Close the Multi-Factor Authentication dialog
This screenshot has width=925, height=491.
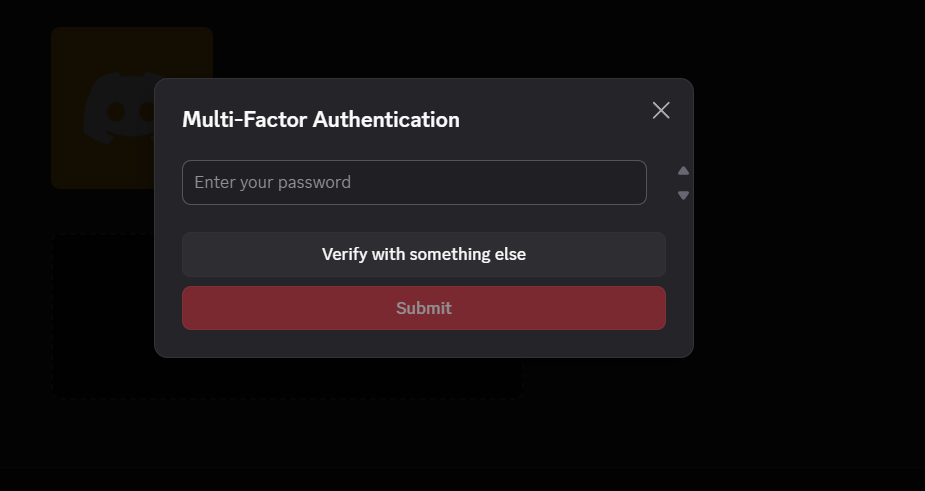661,110
